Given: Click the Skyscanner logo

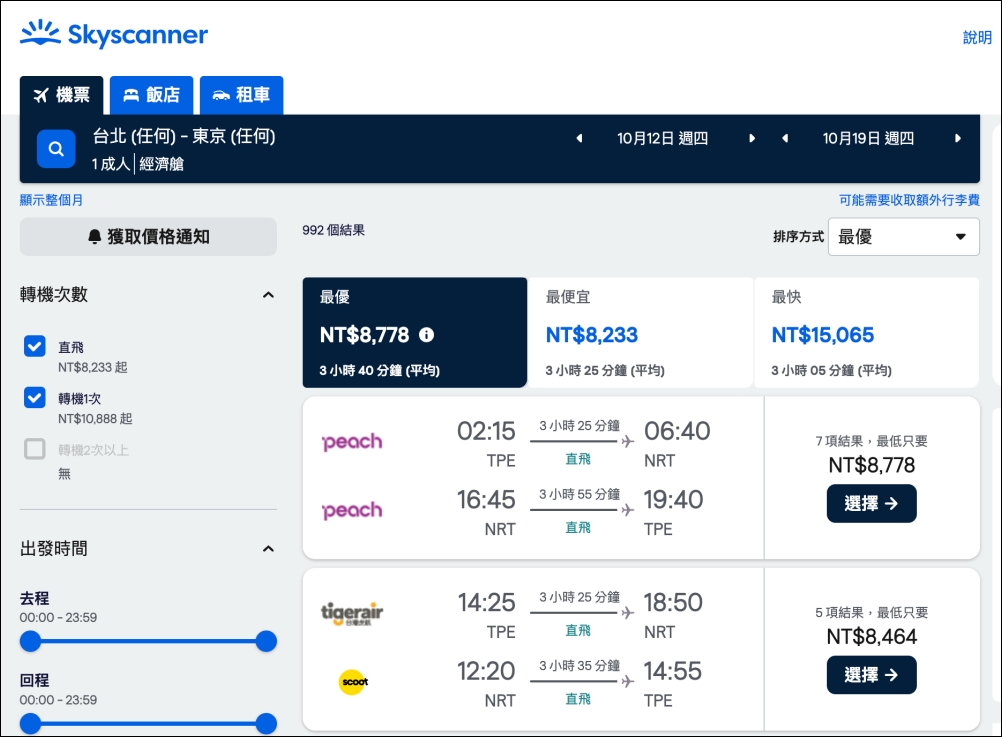Looking at the screenshot, I should coord(114,34).
